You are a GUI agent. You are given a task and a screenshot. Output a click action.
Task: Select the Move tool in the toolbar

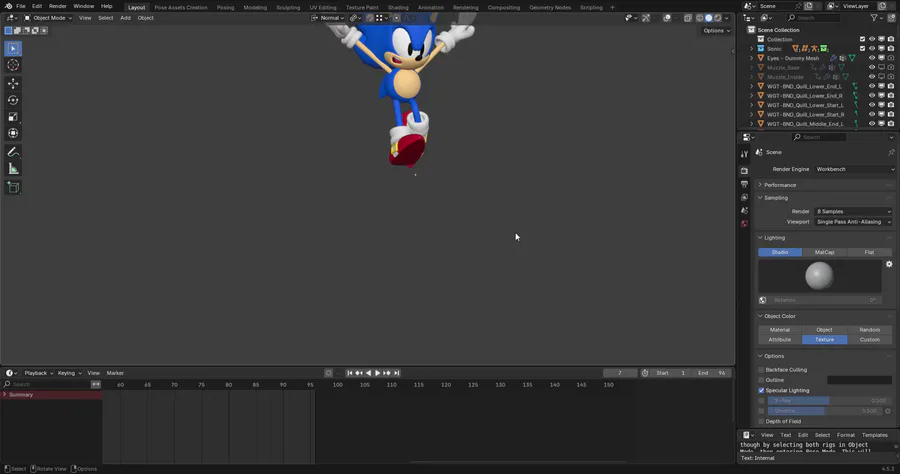(13, 83)
